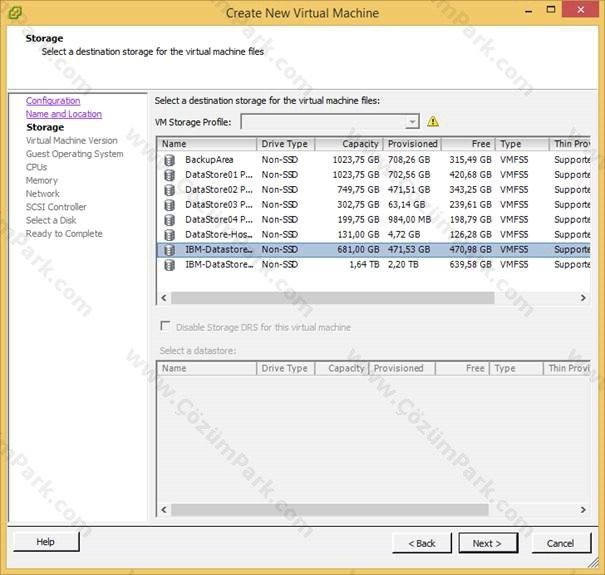This screenshot has height=575, width=605.
Task: Click the 639,58 GB free cell
Action: point(470,265)
